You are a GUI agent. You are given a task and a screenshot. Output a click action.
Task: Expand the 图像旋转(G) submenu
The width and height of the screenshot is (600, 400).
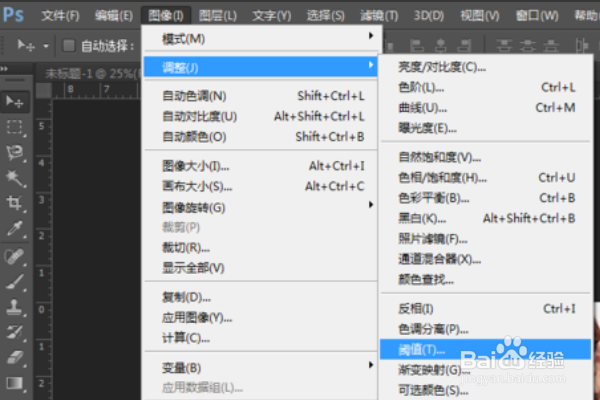pyautogui.click(x=261, y=207)
